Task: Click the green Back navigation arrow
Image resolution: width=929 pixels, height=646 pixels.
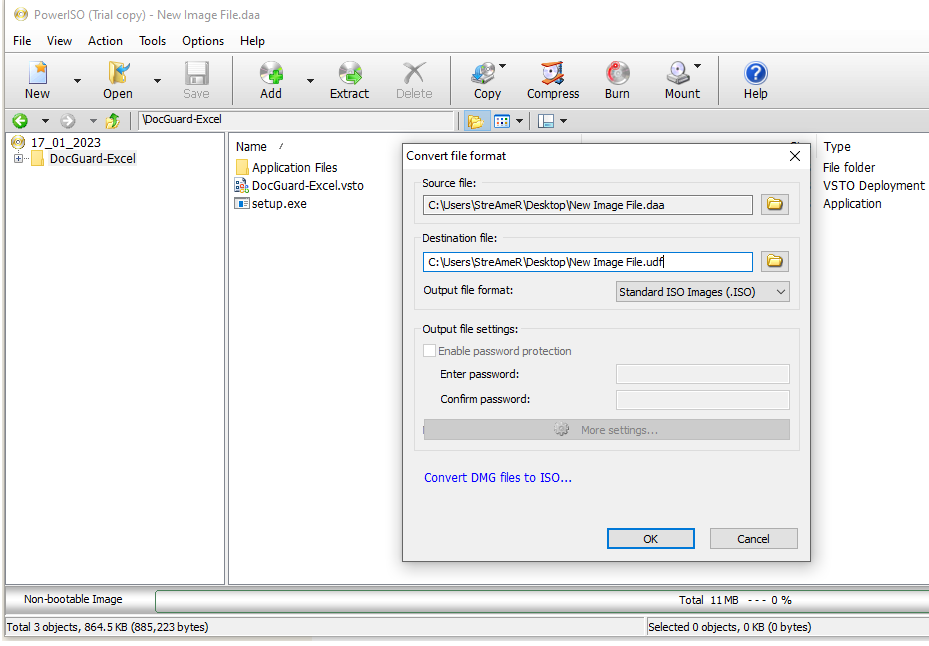Action: click(x=20, y=121)
